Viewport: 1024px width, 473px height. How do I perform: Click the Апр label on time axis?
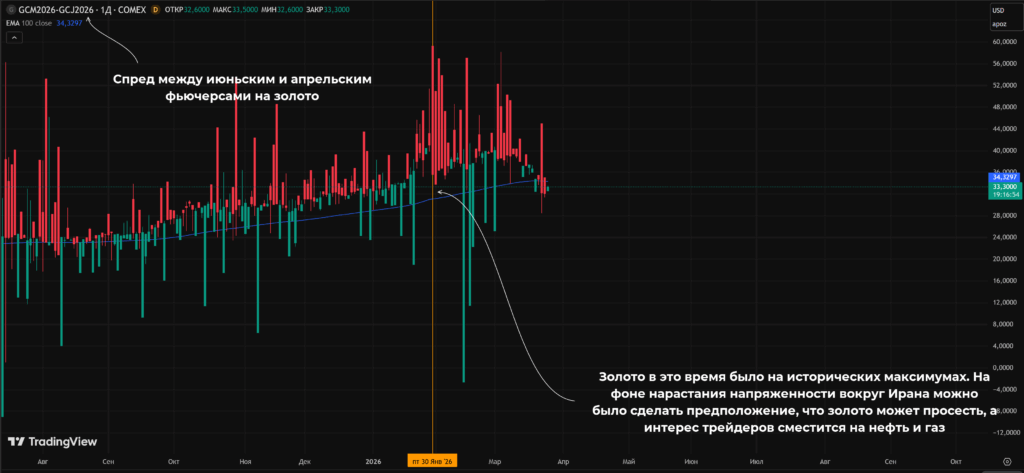tap(564, 461)
